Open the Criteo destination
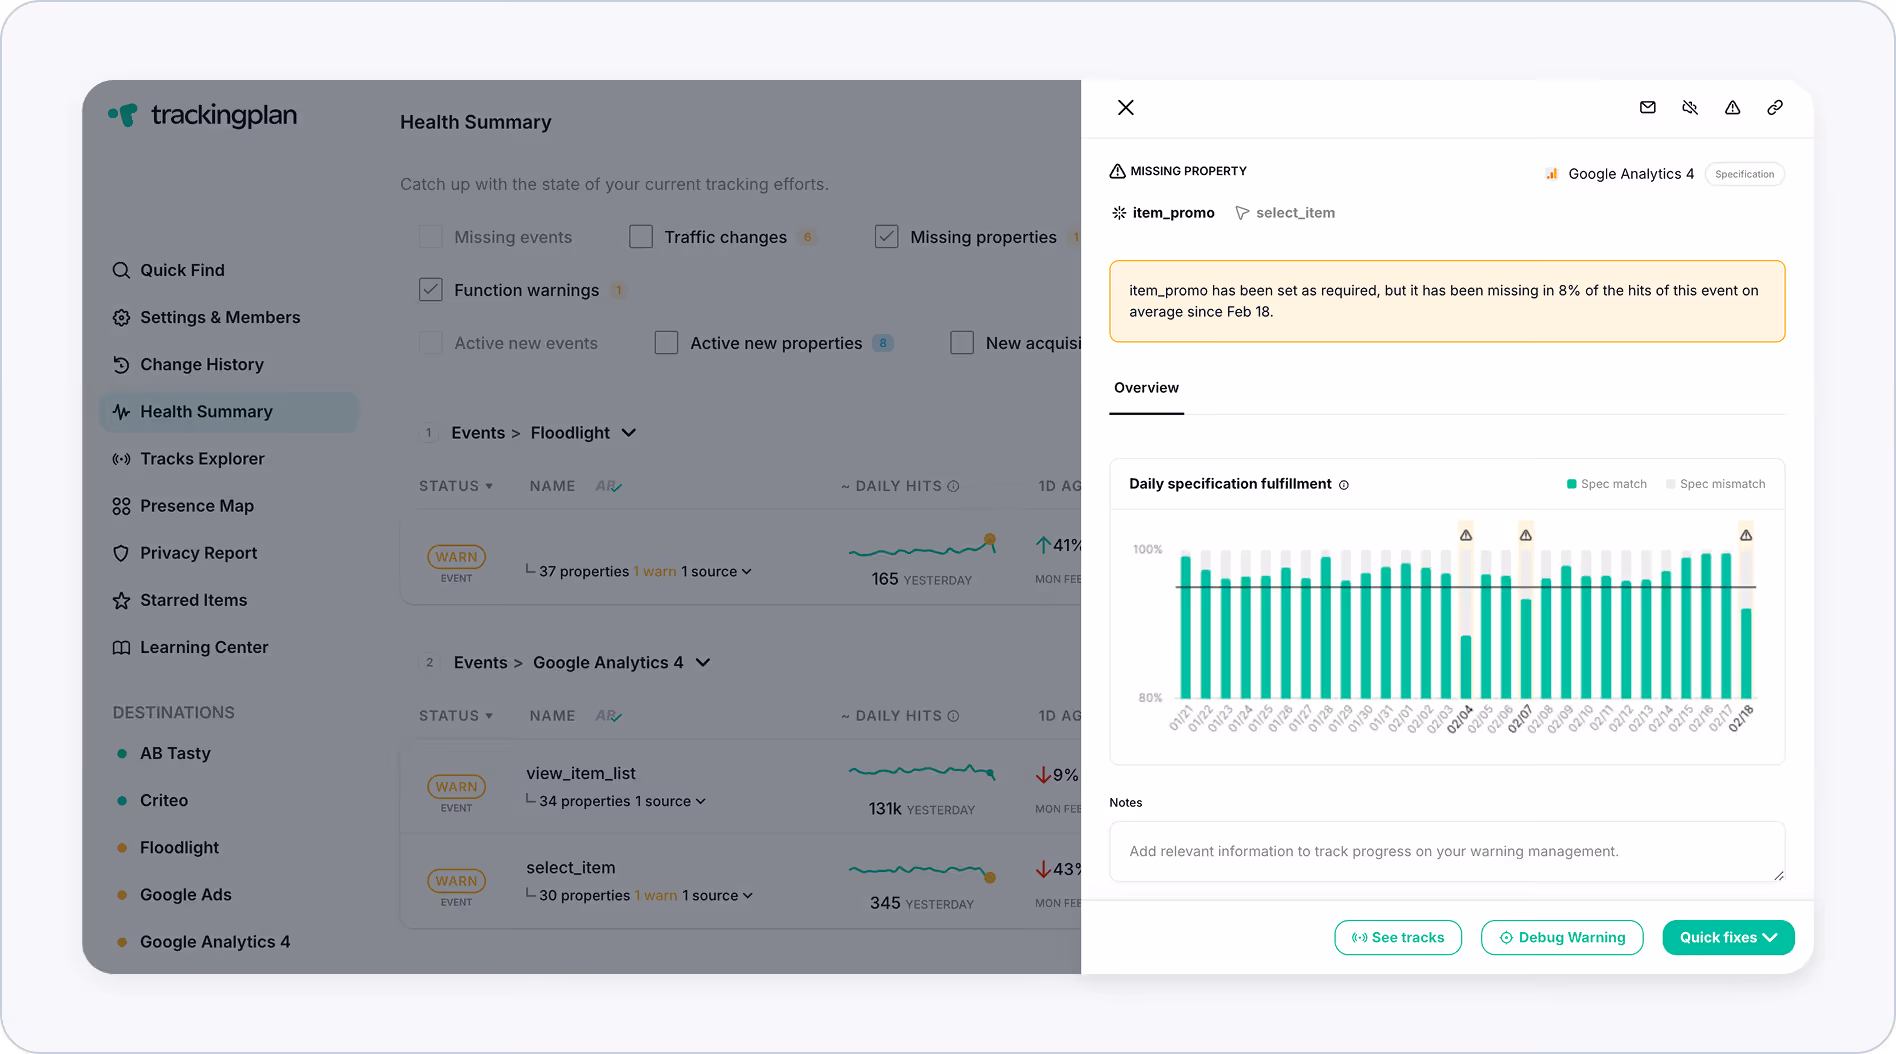This screenshot has width=1896, height=1054. [164, 800]
